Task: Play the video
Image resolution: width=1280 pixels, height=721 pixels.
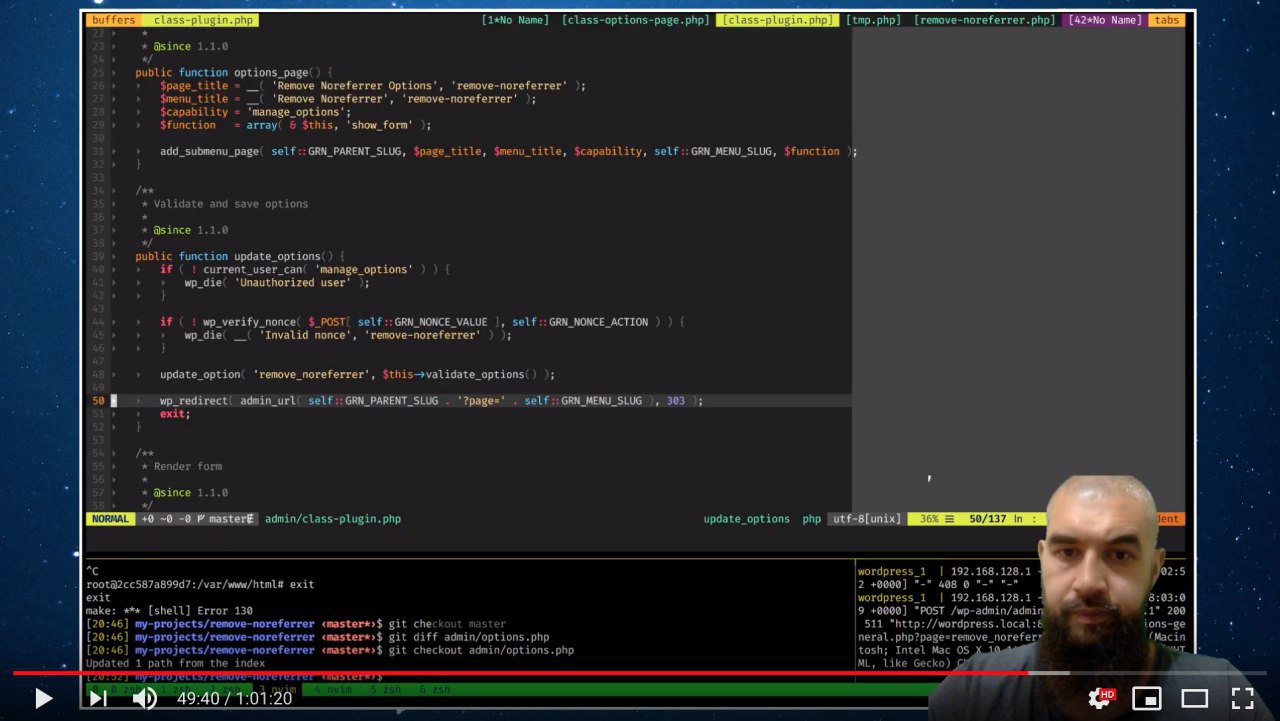Action: point(43,698)
